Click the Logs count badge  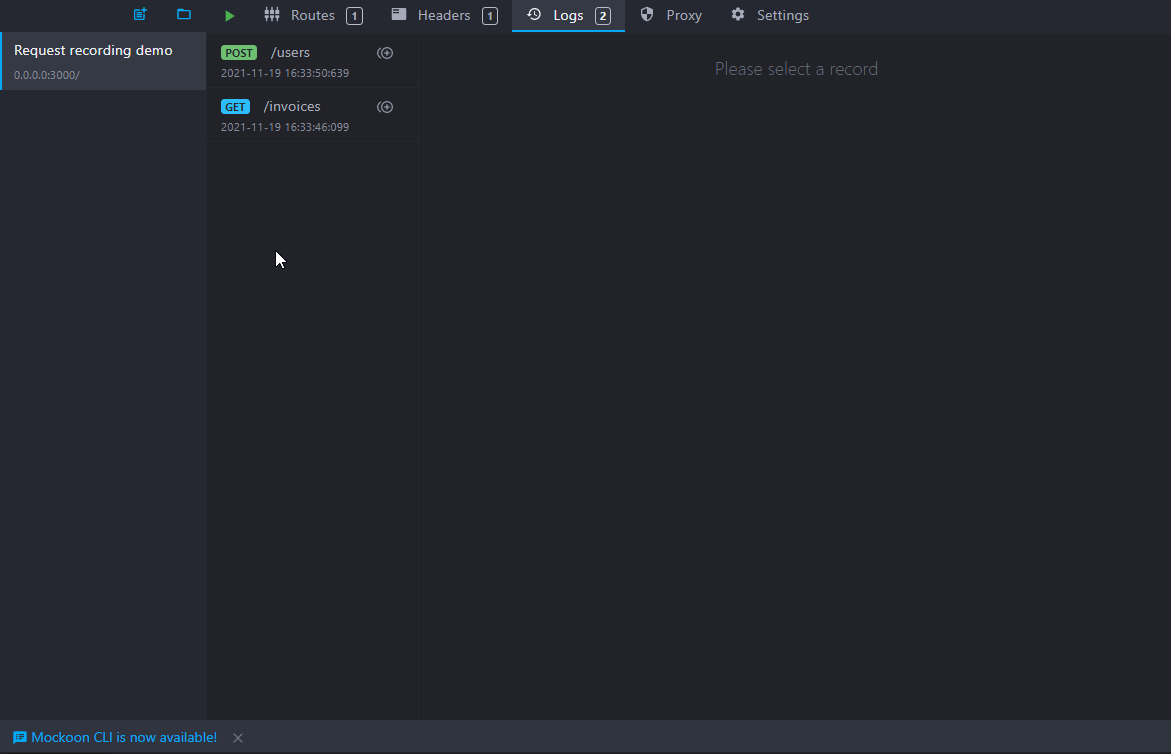[602, 16]
